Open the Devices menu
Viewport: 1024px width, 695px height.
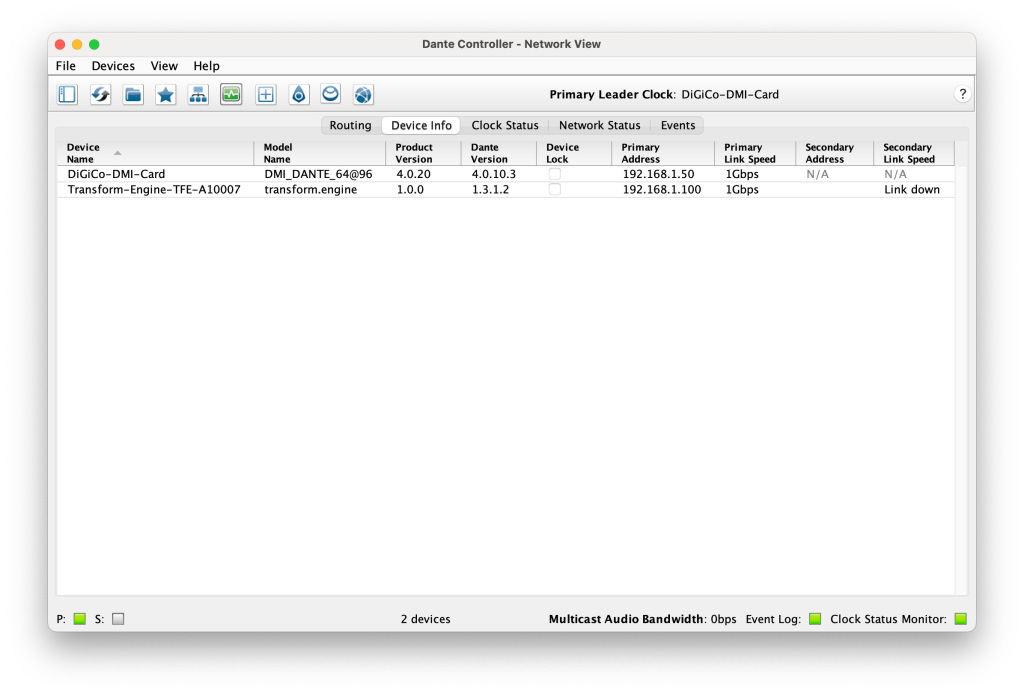pos(113,66)
